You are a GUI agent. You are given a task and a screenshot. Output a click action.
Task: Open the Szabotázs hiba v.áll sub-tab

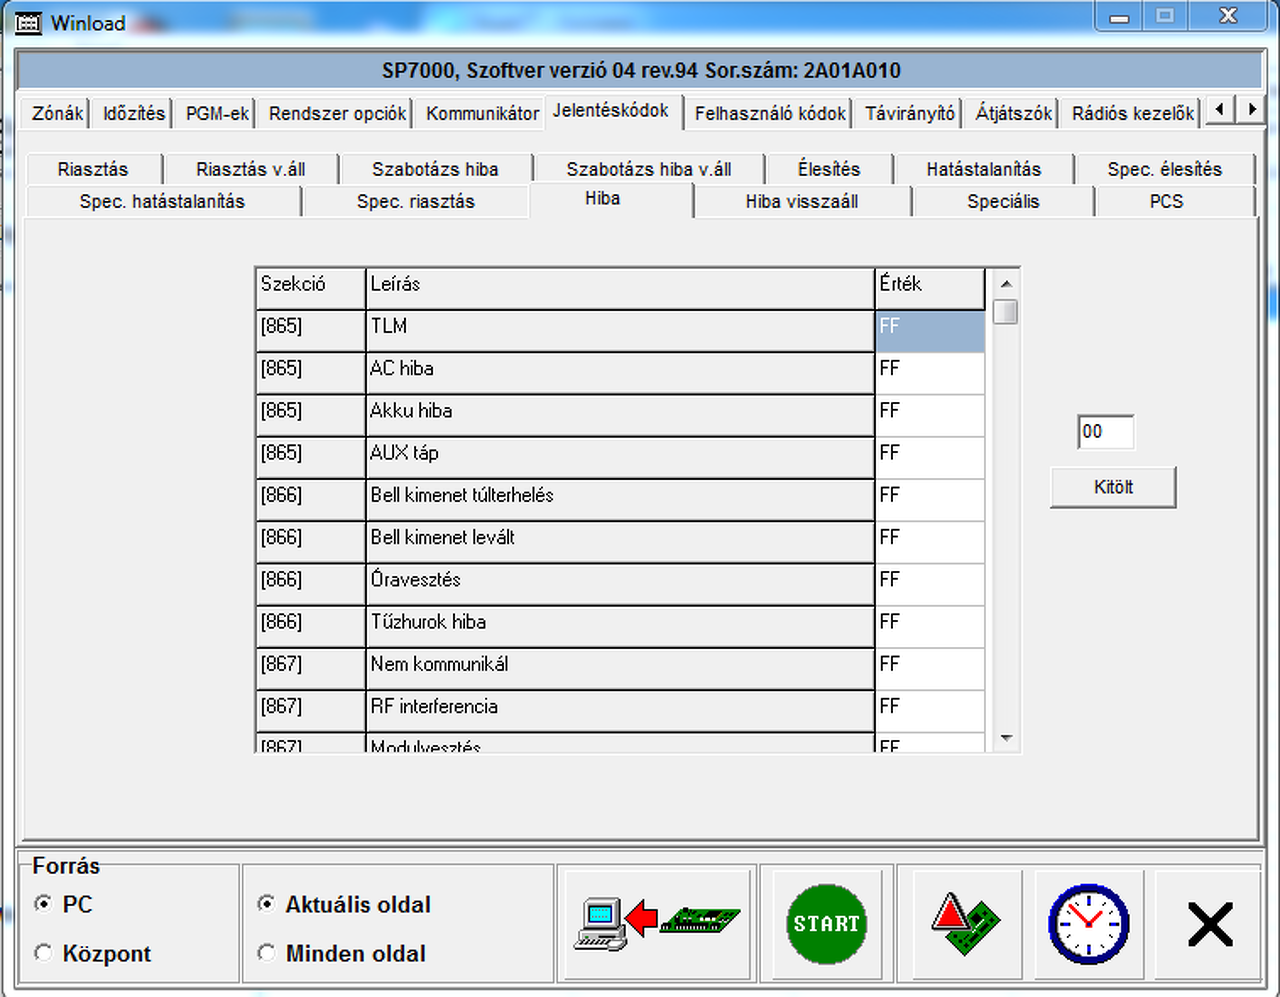click(649, 169)
